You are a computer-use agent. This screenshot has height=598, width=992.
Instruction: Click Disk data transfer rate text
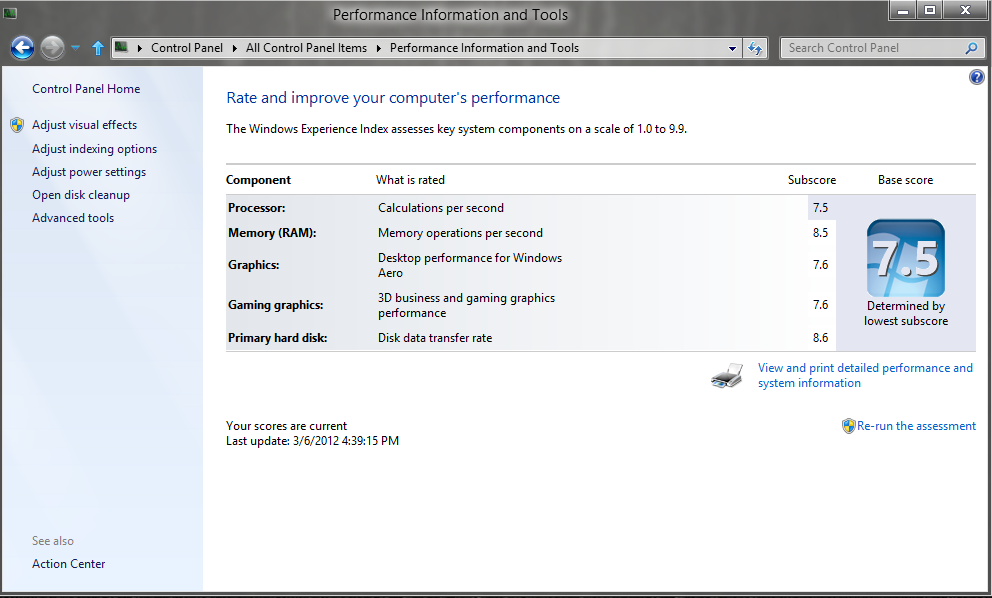tap(435, 338)
